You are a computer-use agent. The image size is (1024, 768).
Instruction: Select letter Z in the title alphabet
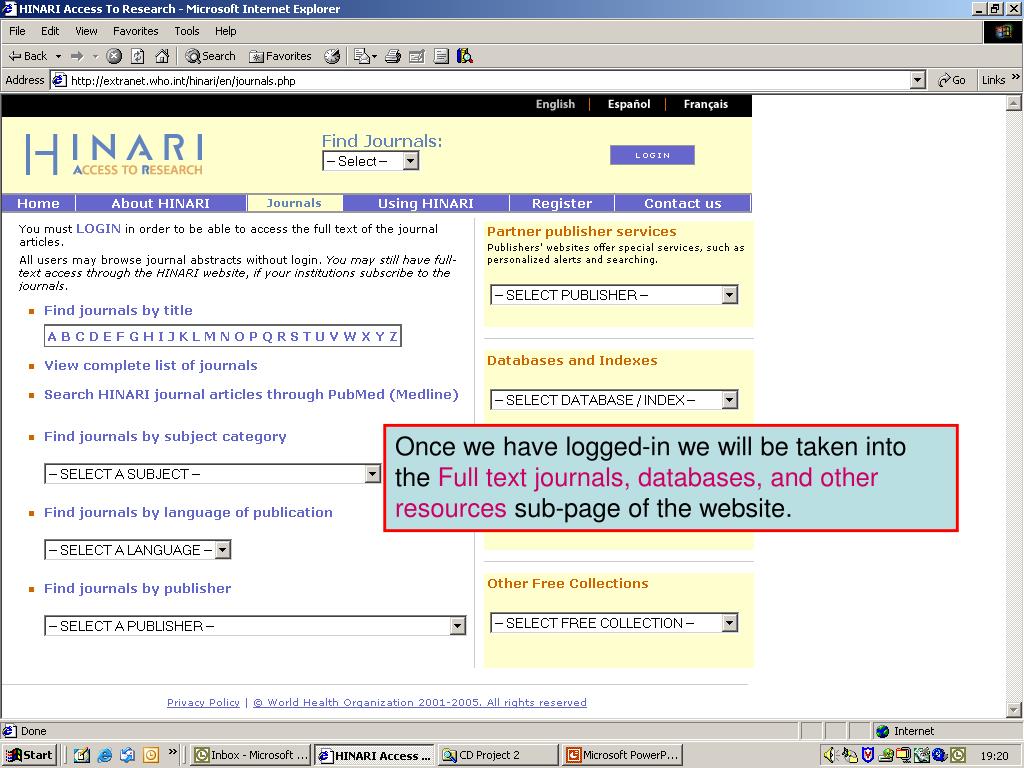click(393, 337)
